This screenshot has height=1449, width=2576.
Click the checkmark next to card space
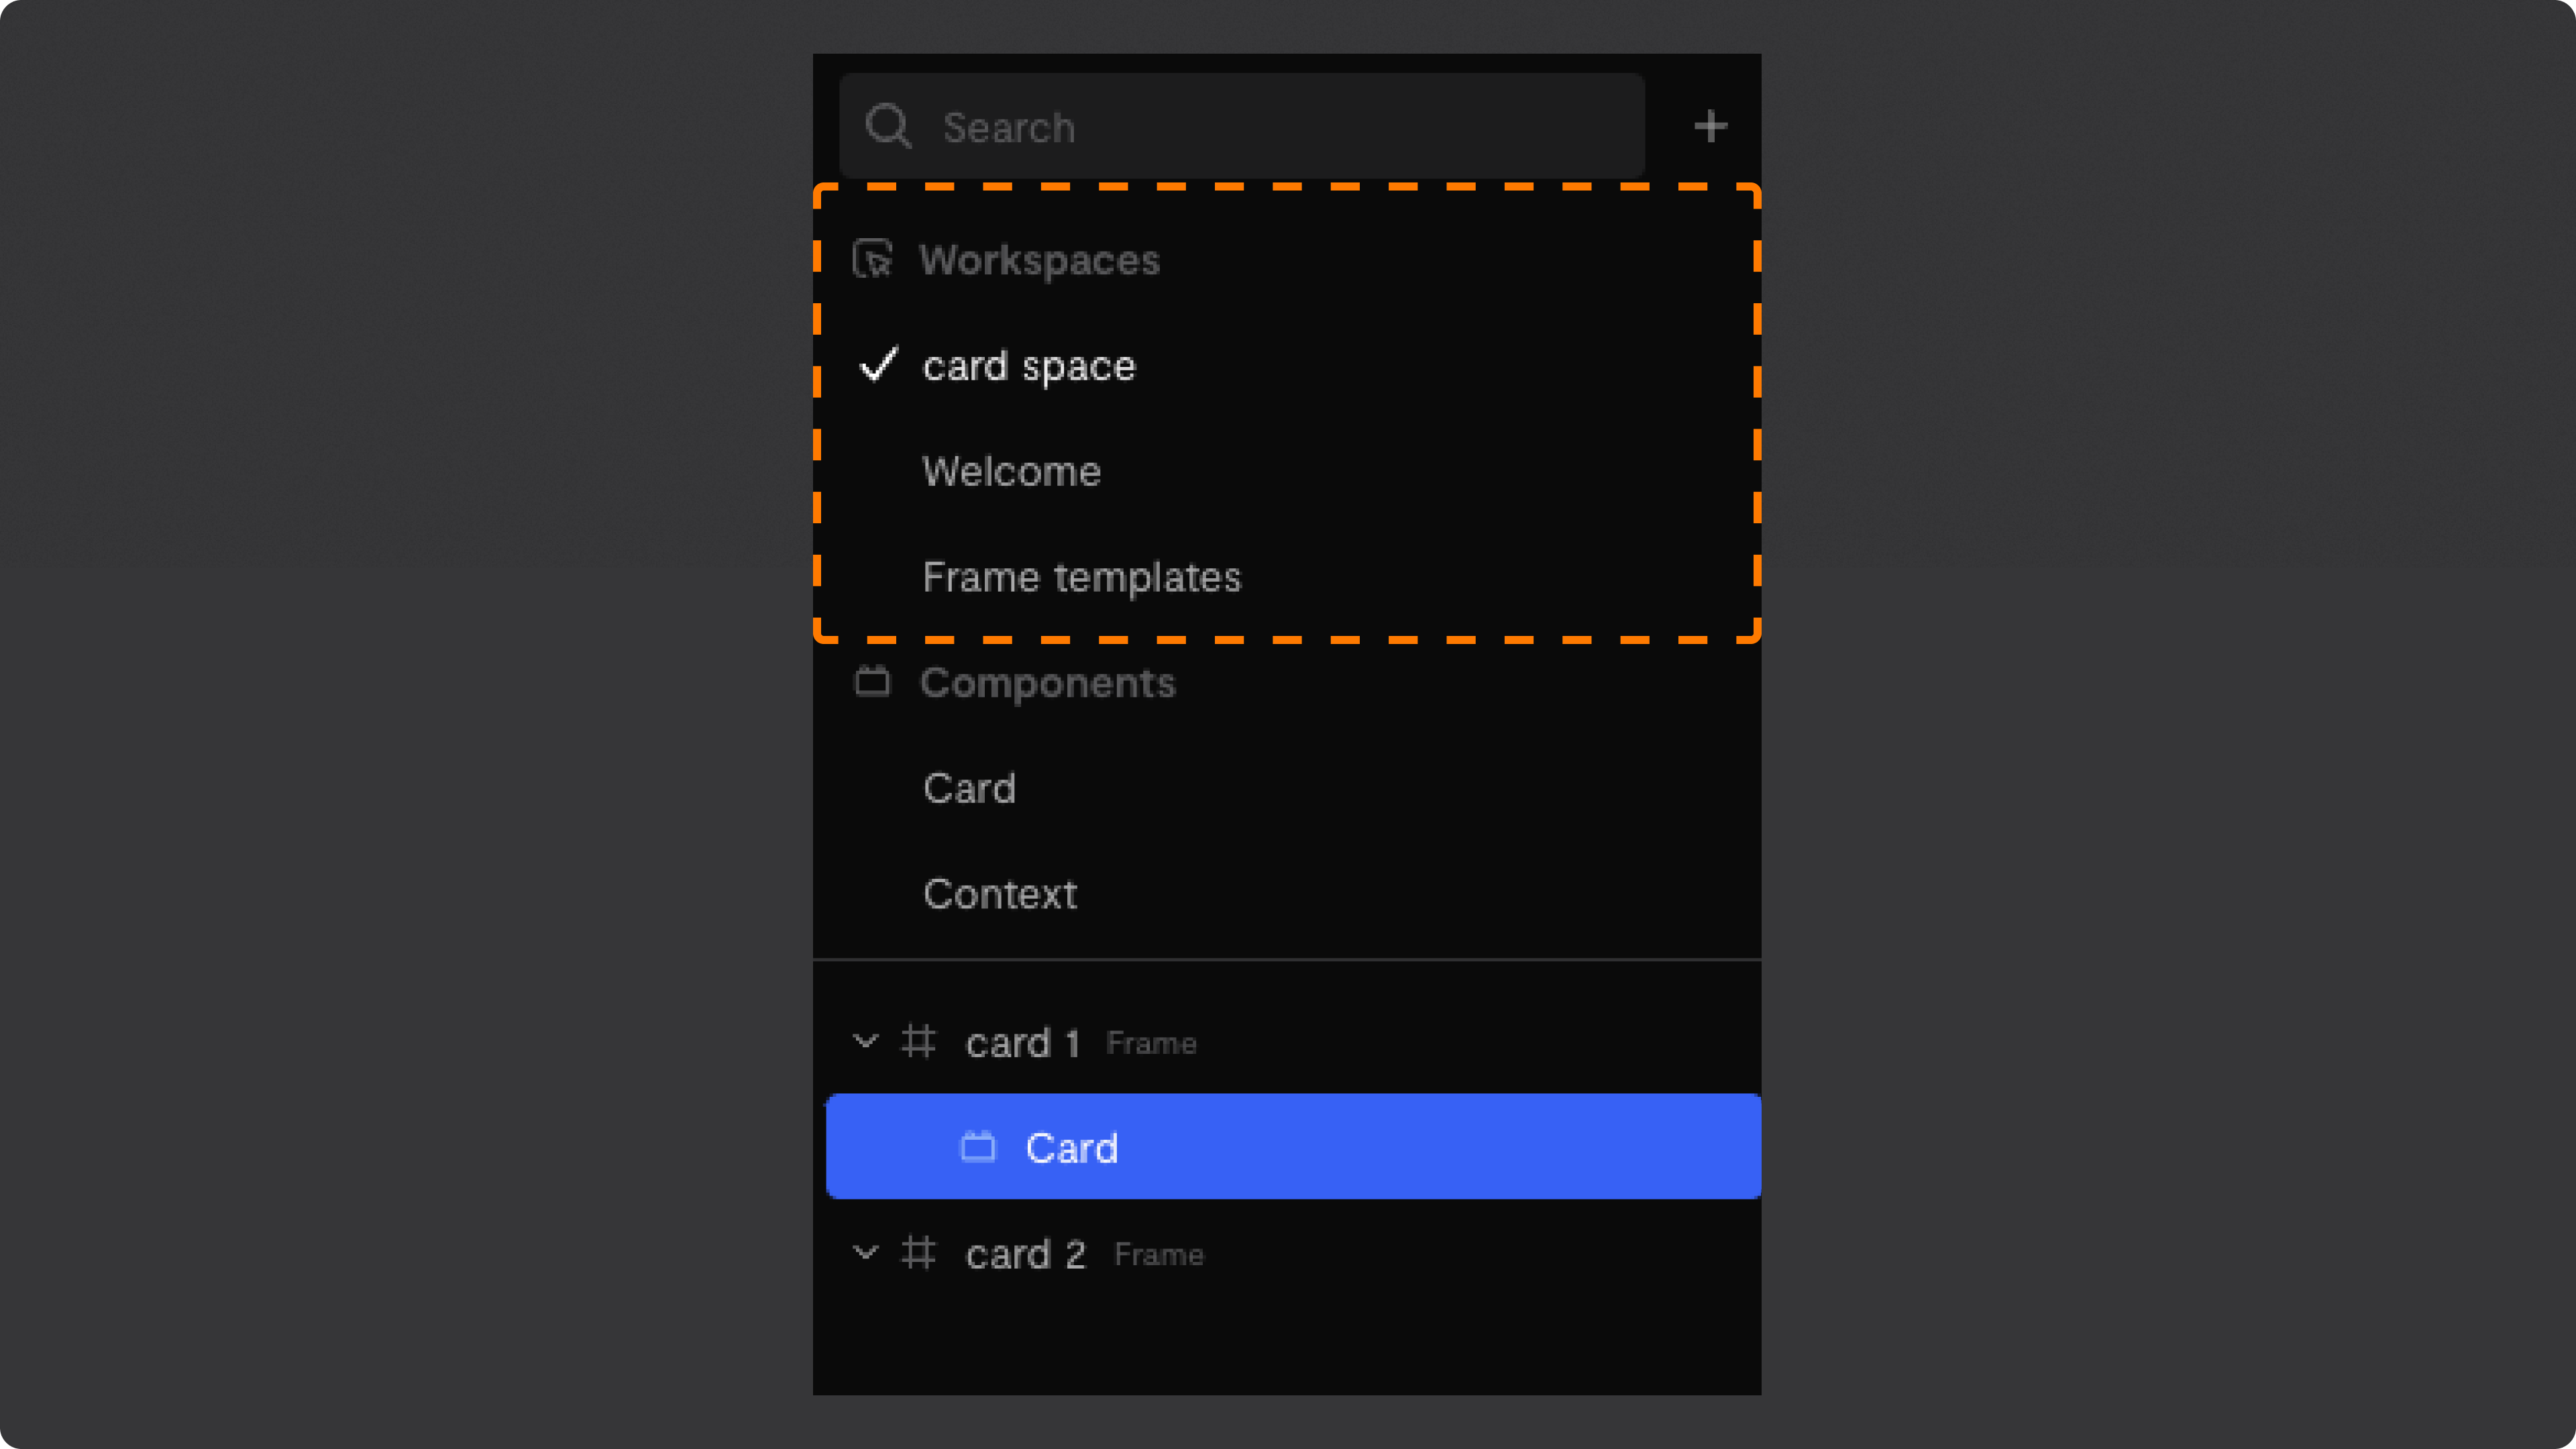(x=878, y=365)
